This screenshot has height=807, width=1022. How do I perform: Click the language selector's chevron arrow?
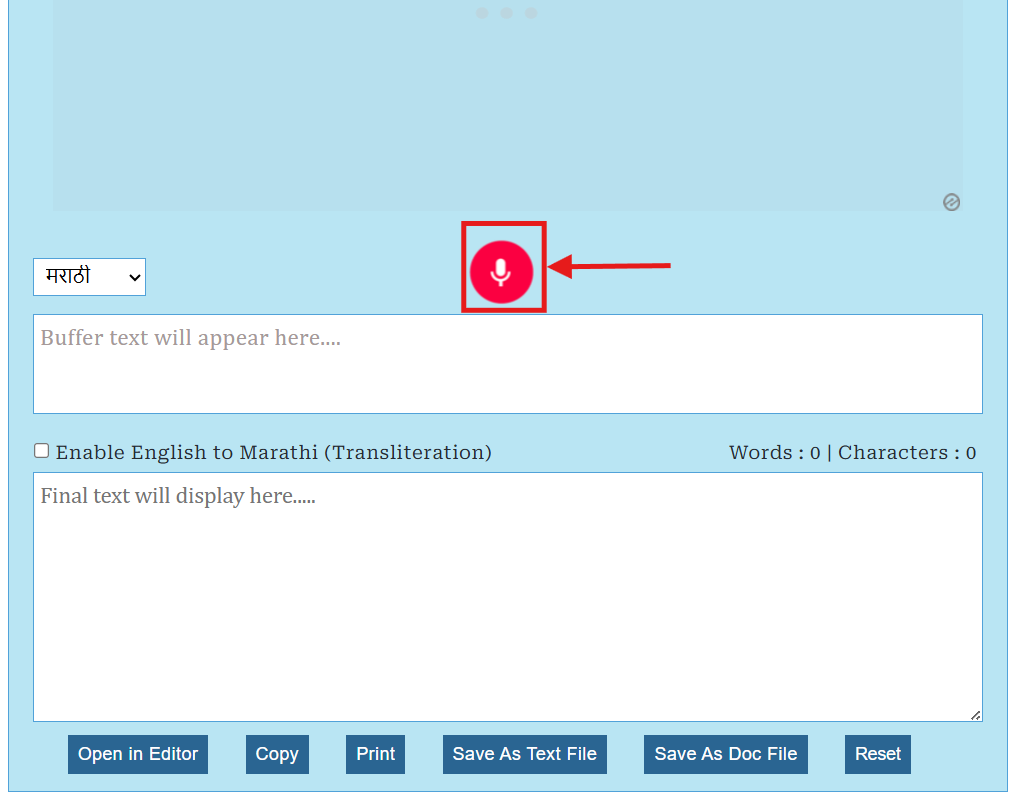coord(133,277)
